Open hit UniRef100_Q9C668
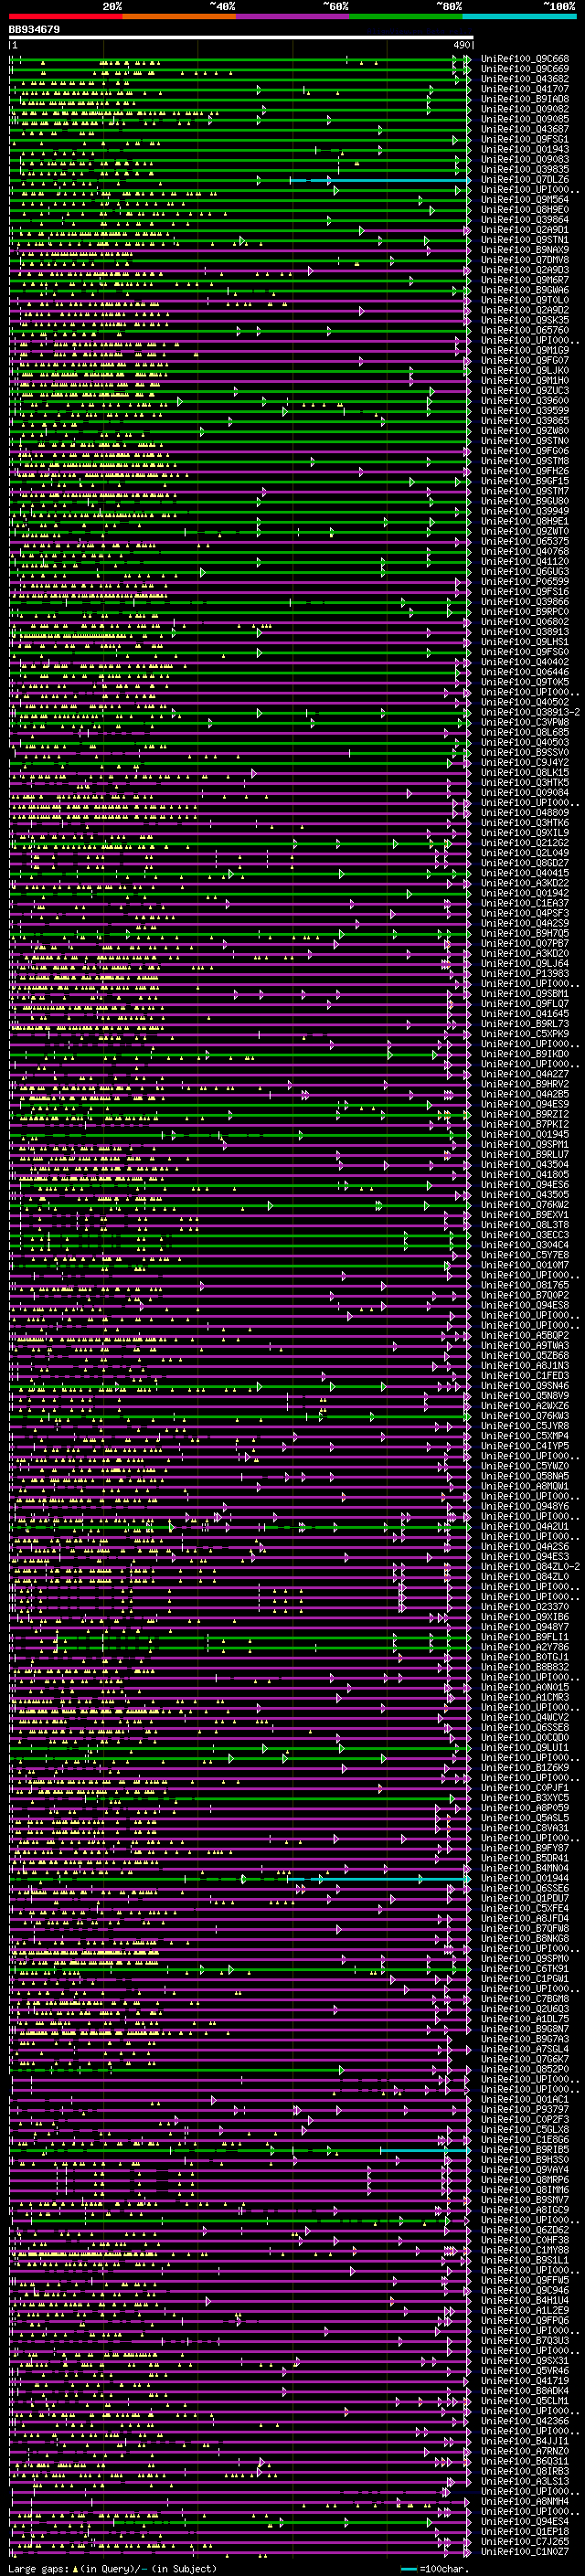Image resolution: width=585 pixels, height=2576 pixels. tap(525, 59)
